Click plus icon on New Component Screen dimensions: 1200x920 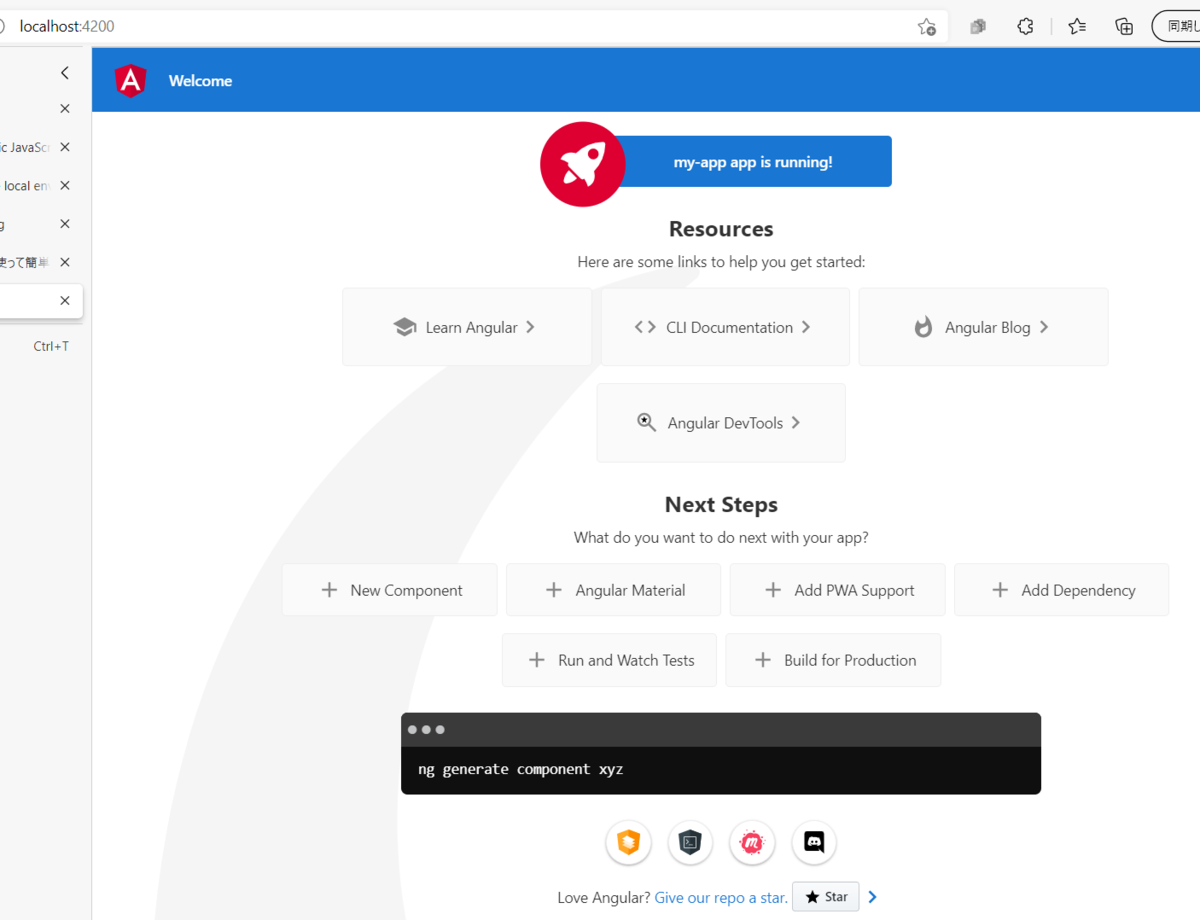(329, 590)
